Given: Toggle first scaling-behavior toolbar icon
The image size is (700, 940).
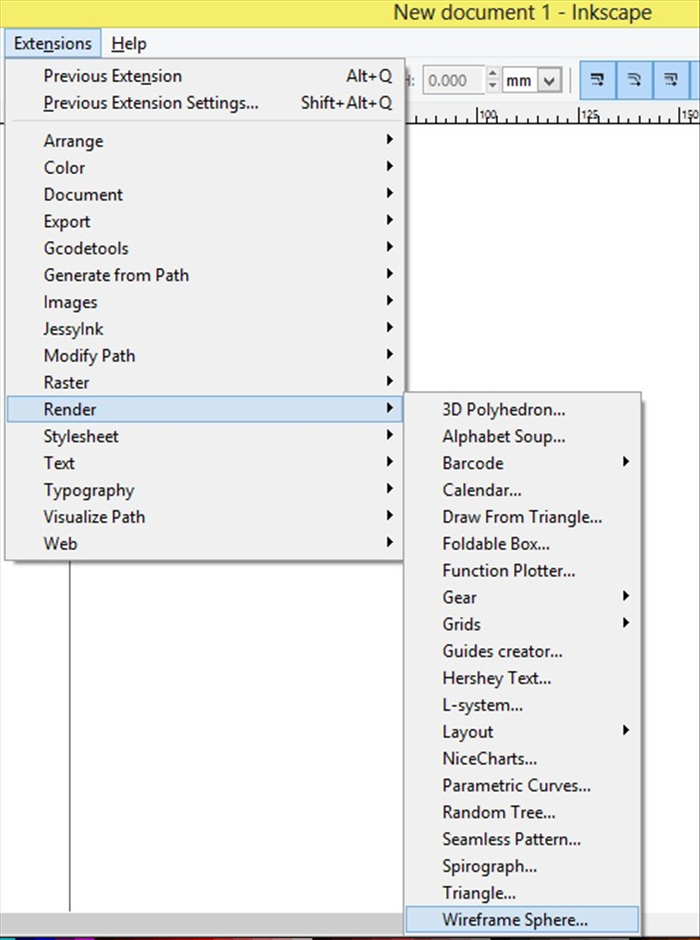Looking at the screenshot, I should click(598, 80).
